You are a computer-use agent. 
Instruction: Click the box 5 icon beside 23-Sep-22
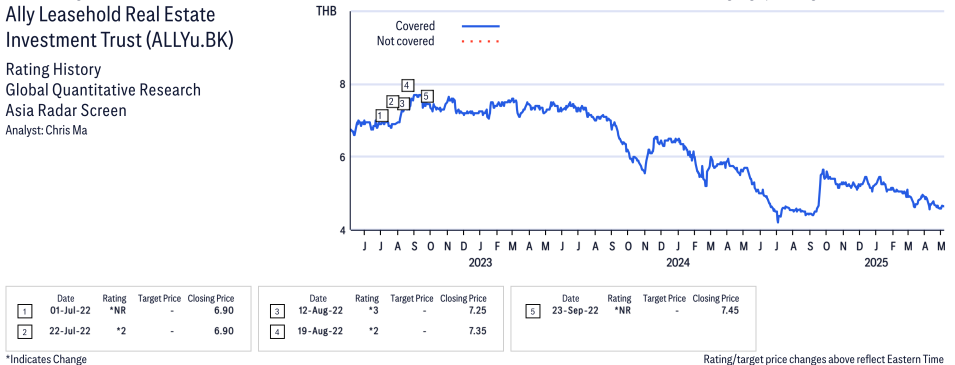[532, 311]
